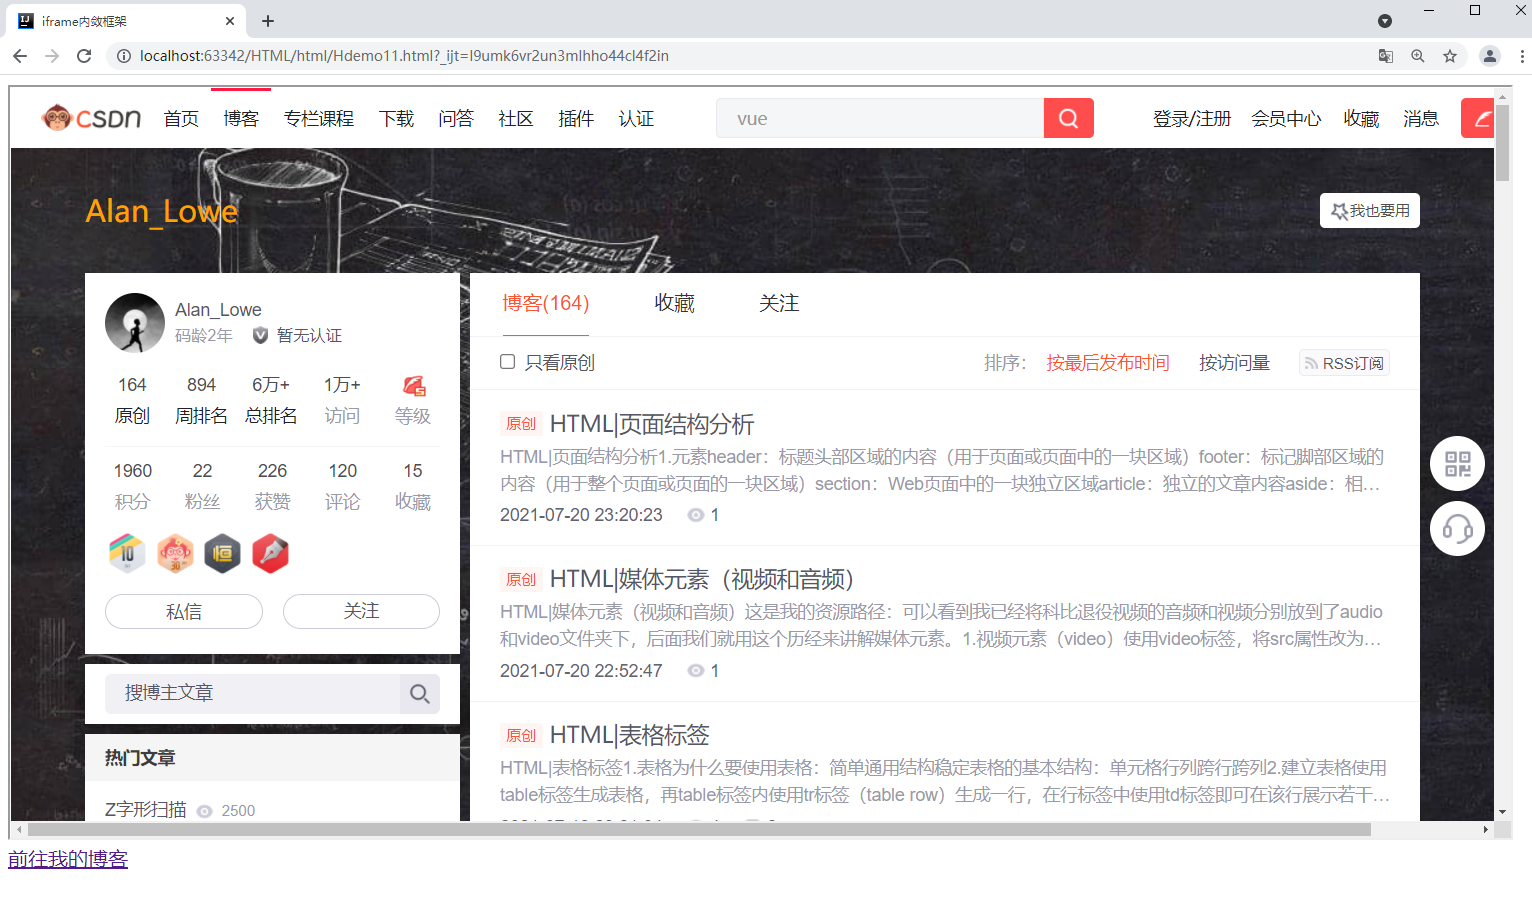Click the red search magnifier button
1532x914 pixels.
[x=1068, y=118]
